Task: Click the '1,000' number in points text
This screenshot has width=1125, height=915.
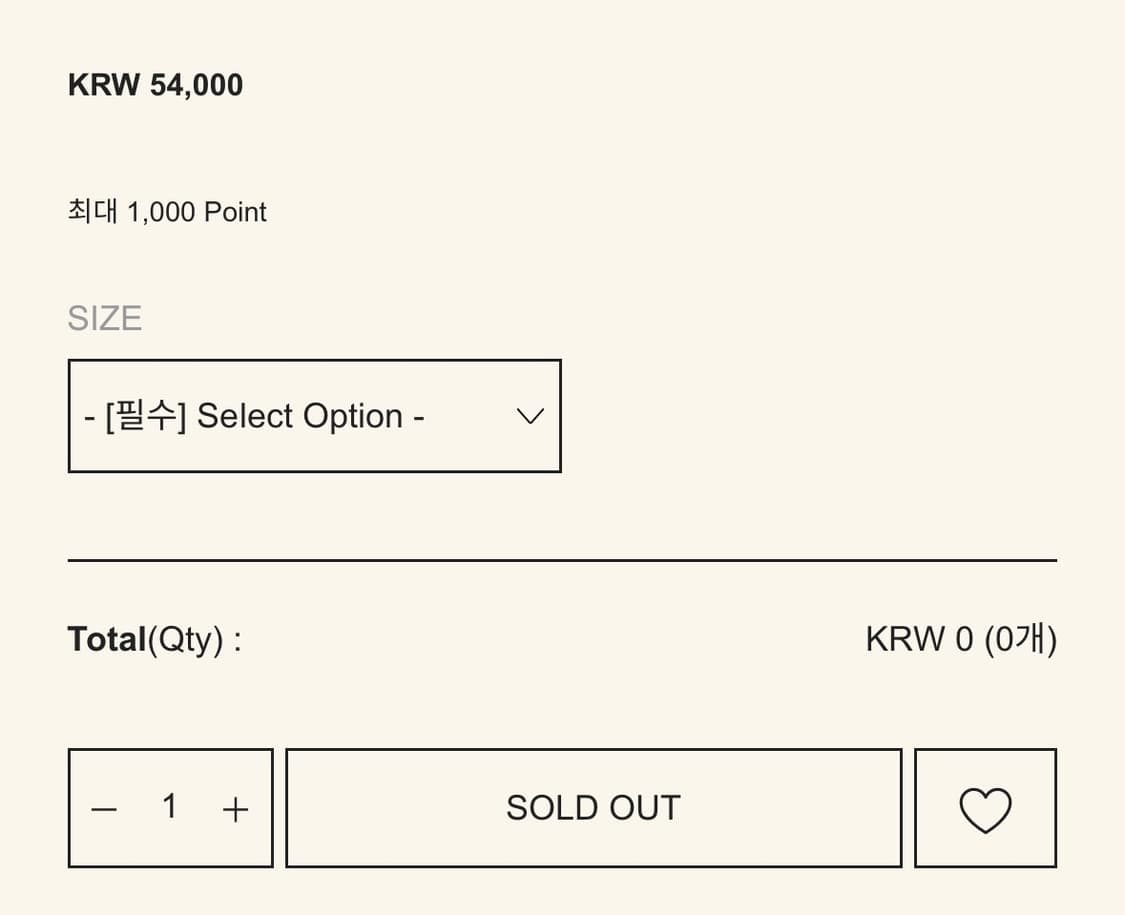Action: coord(161,212)
